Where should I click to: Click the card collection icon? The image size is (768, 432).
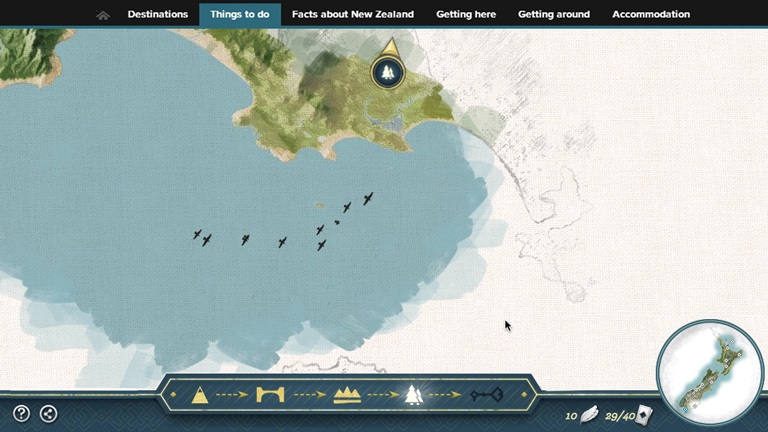[645, 415]
